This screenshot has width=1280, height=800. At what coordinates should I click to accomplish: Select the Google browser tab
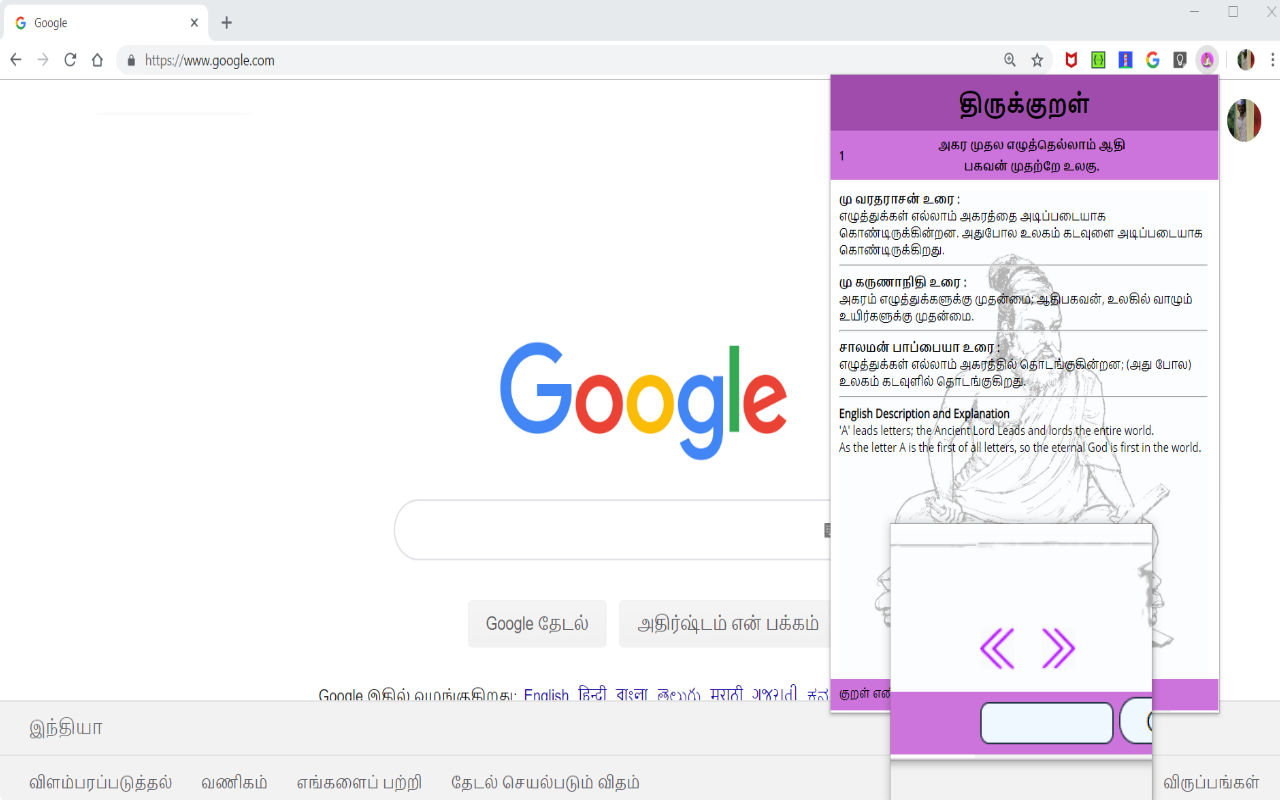pyautogui.click(x=108, y=23)
